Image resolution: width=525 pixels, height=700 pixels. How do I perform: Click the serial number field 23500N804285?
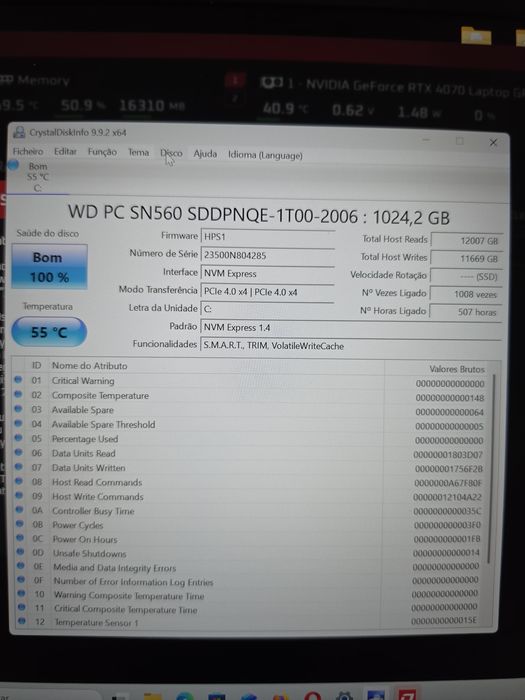tap(267, 255)
